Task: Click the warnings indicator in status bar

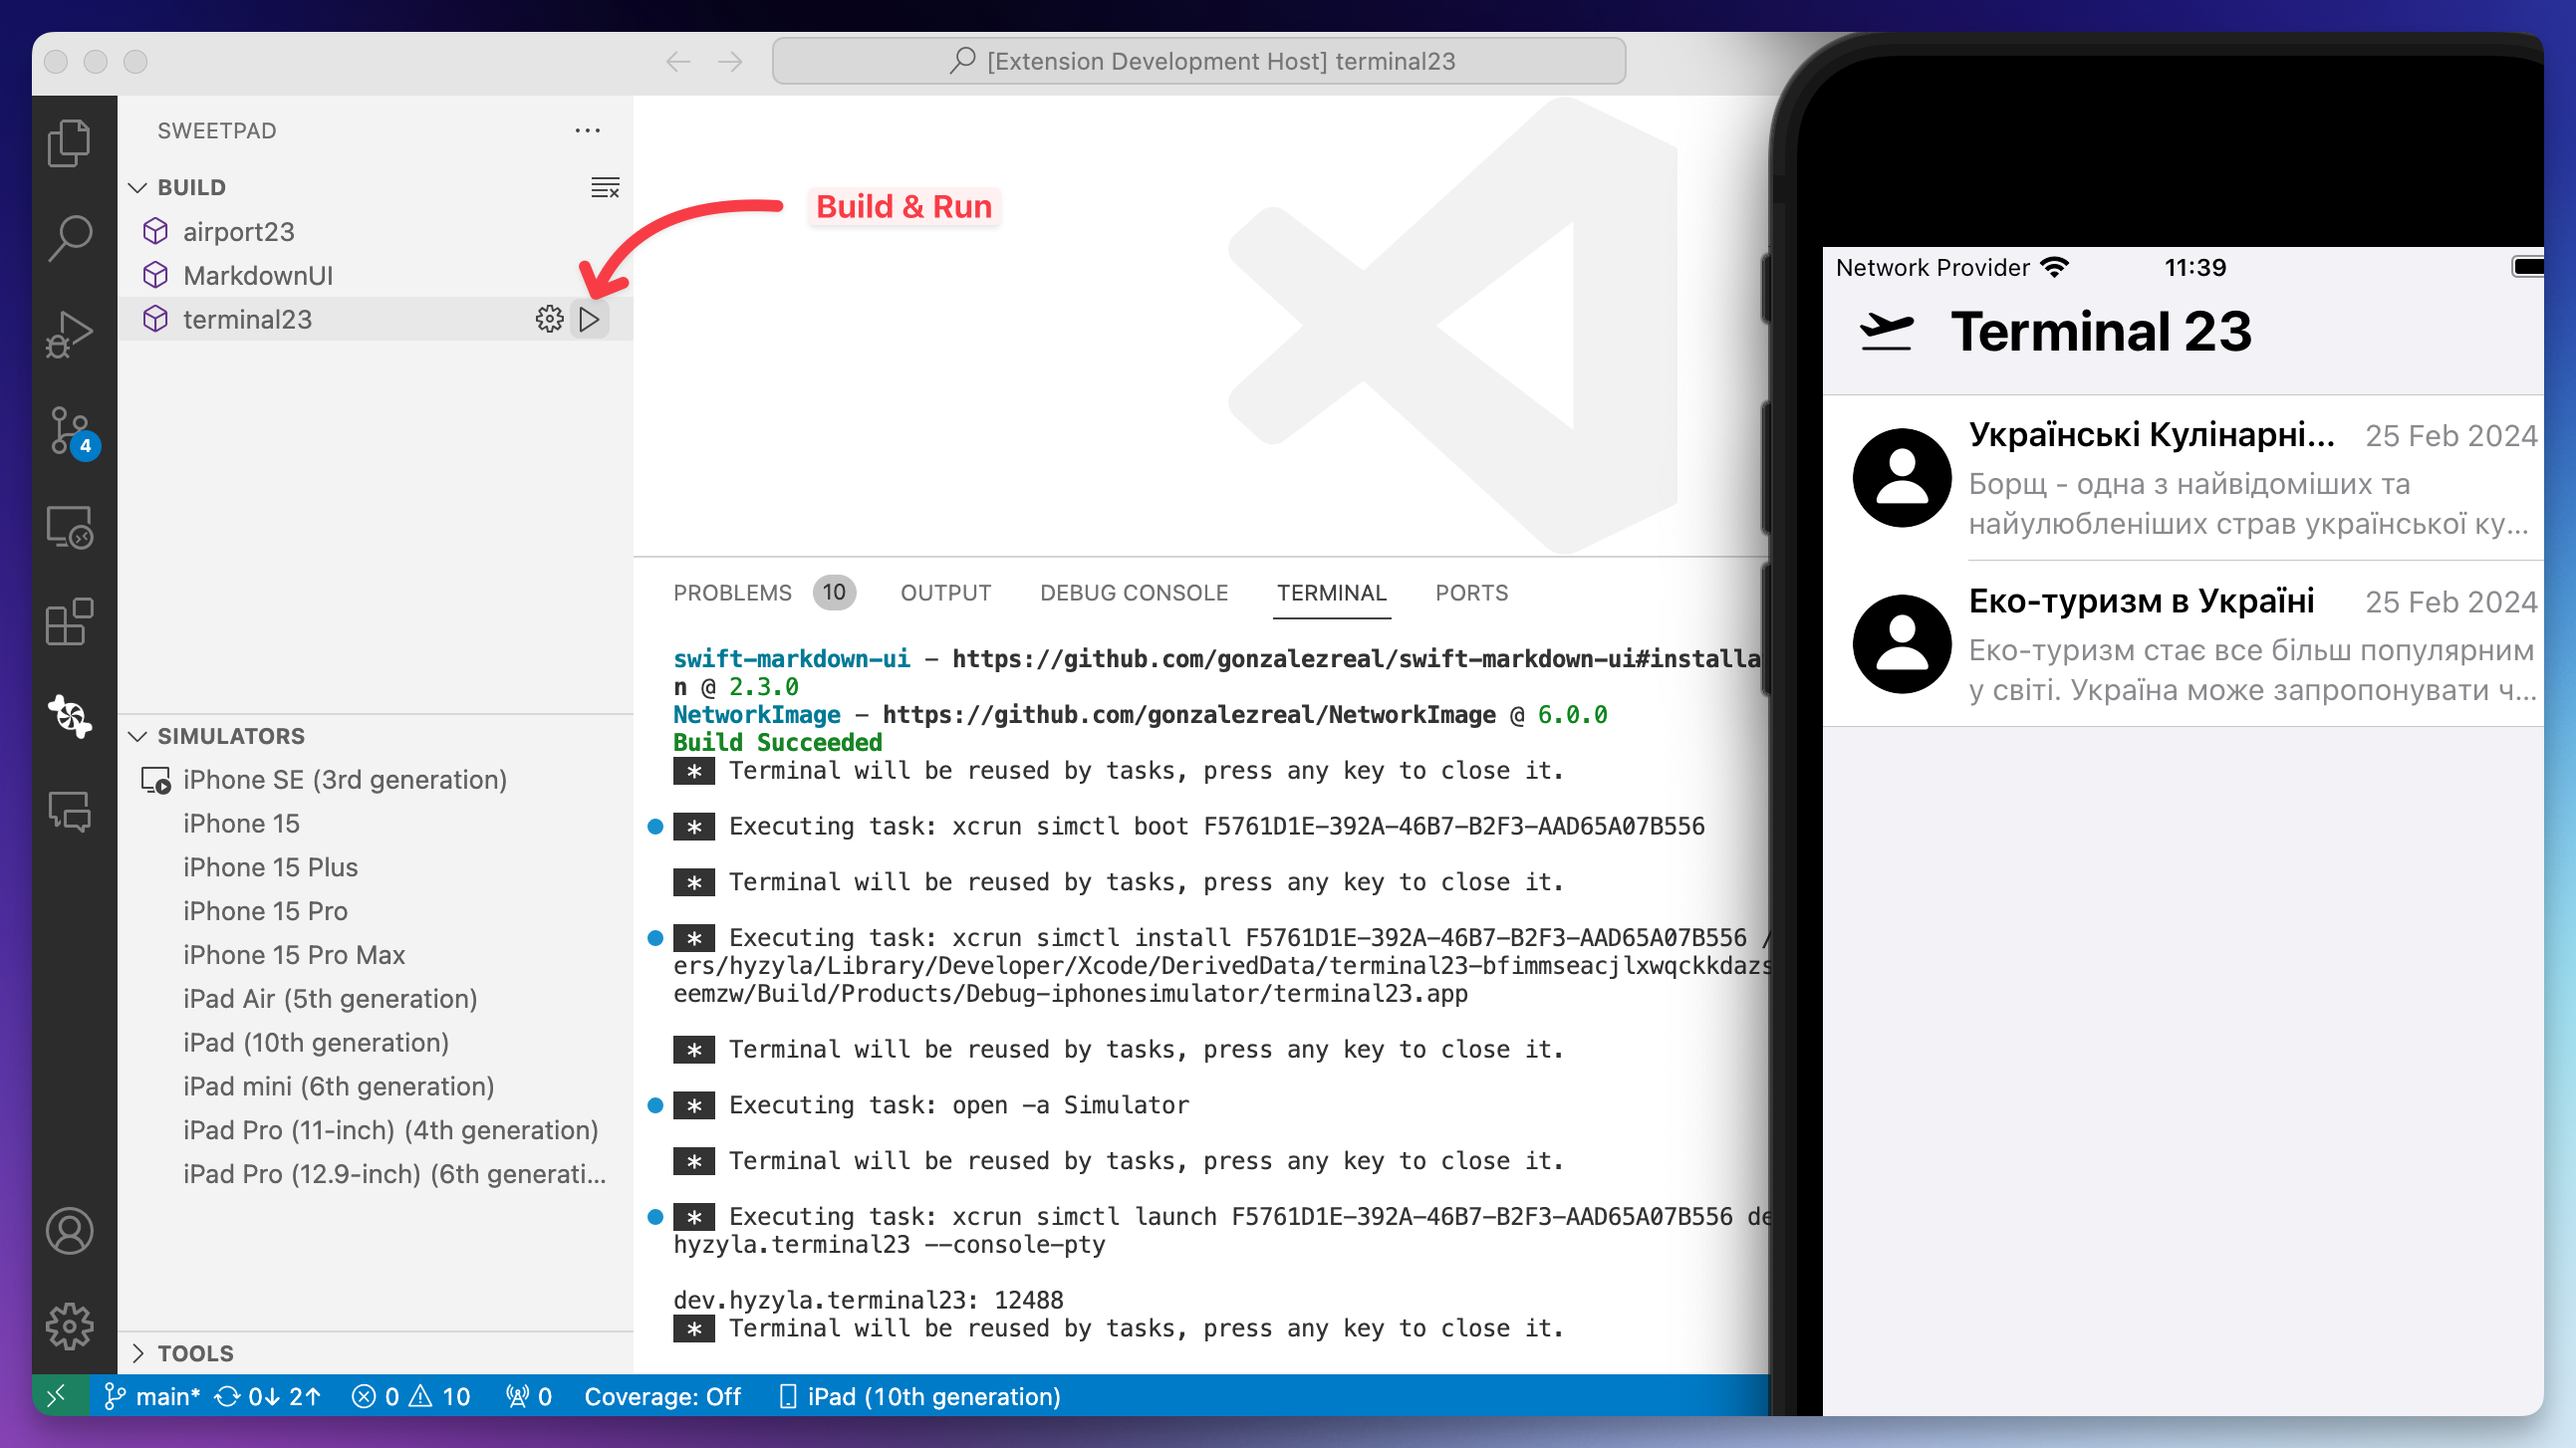Action: click(x=438, y=1396)
